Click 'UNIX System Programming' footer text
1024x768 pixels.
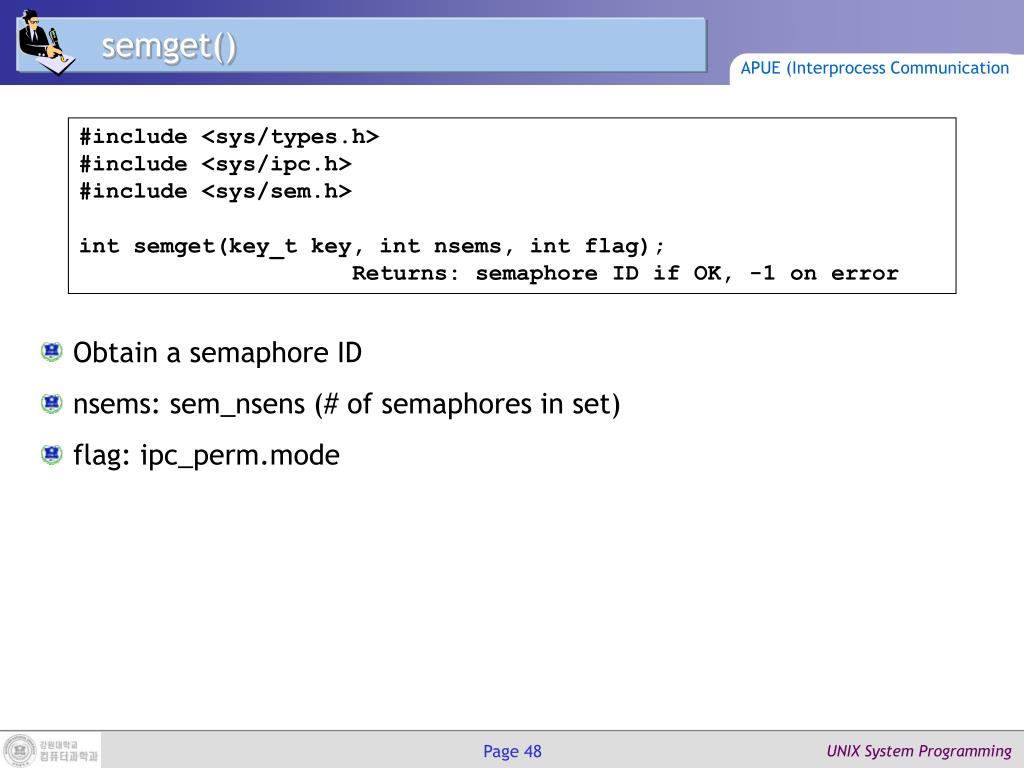[919, 751]
